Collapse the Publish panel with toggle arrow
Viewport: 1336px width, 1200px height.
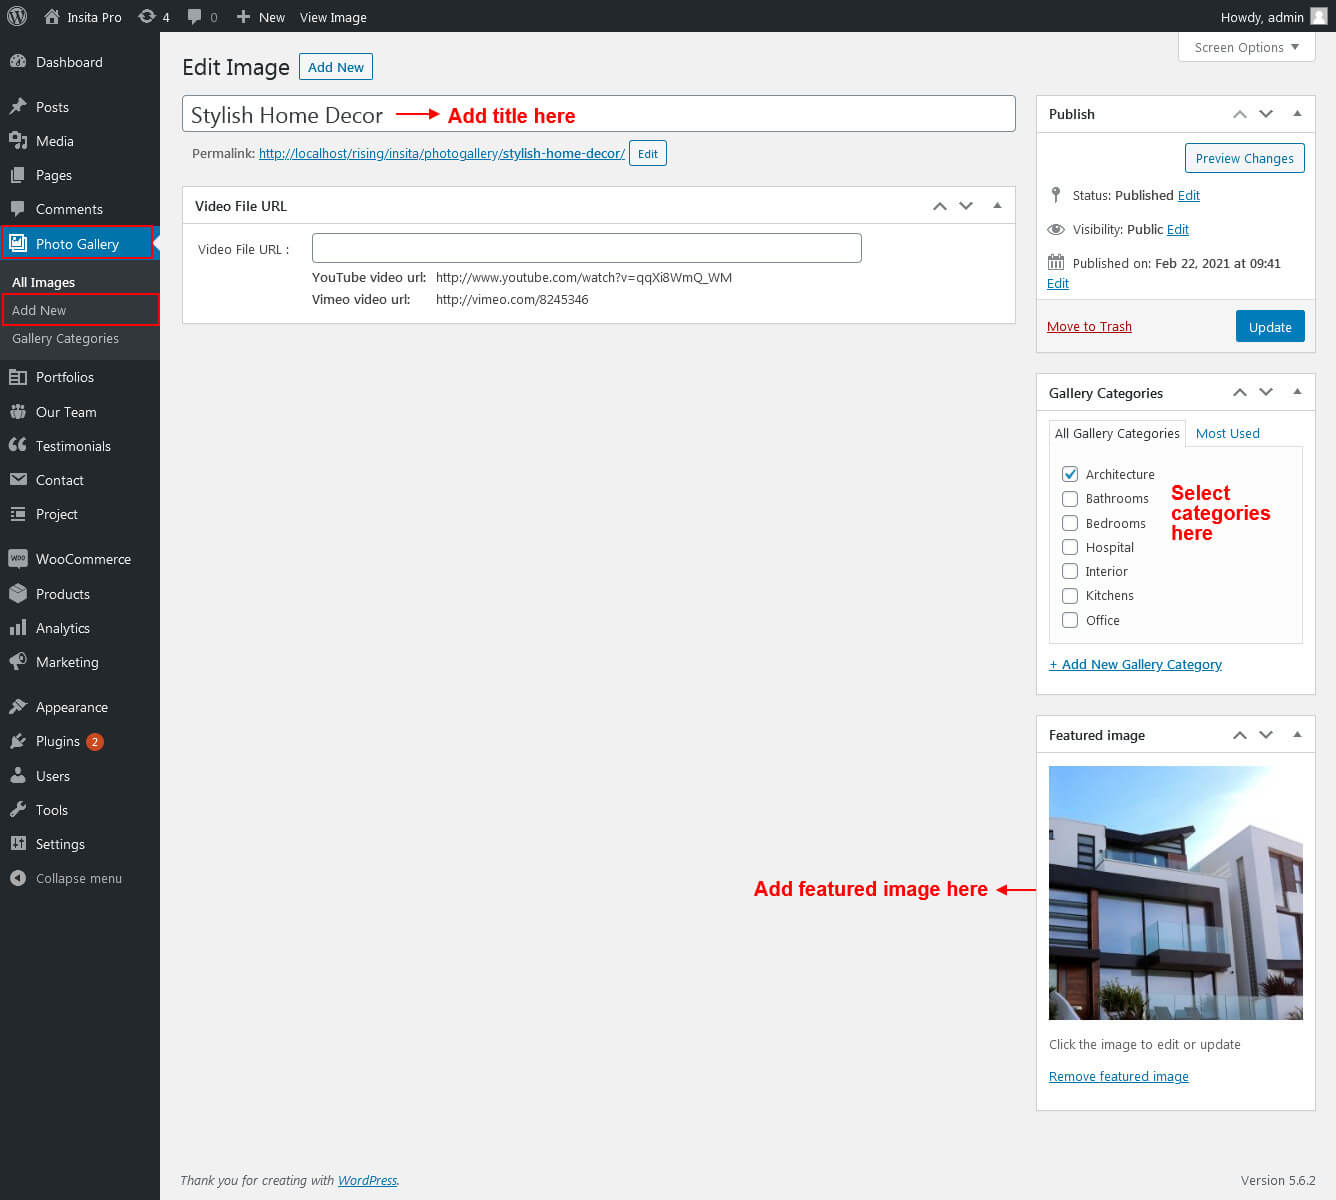1297,114
